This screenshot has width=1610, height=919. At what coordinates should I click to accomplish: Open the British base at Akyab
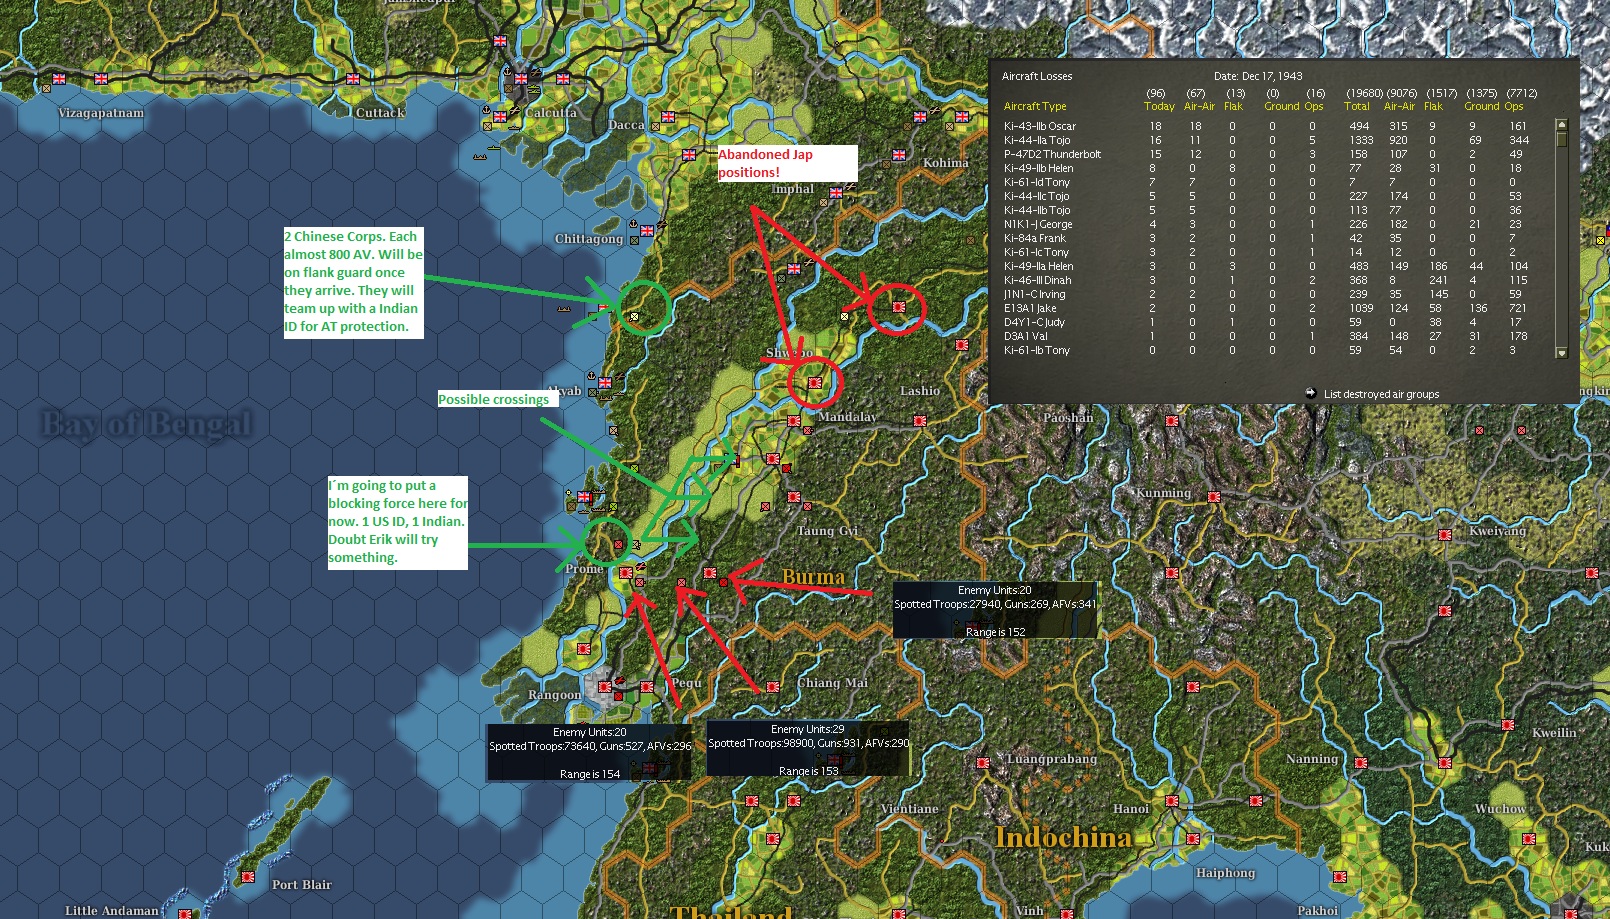coord(605,381)
